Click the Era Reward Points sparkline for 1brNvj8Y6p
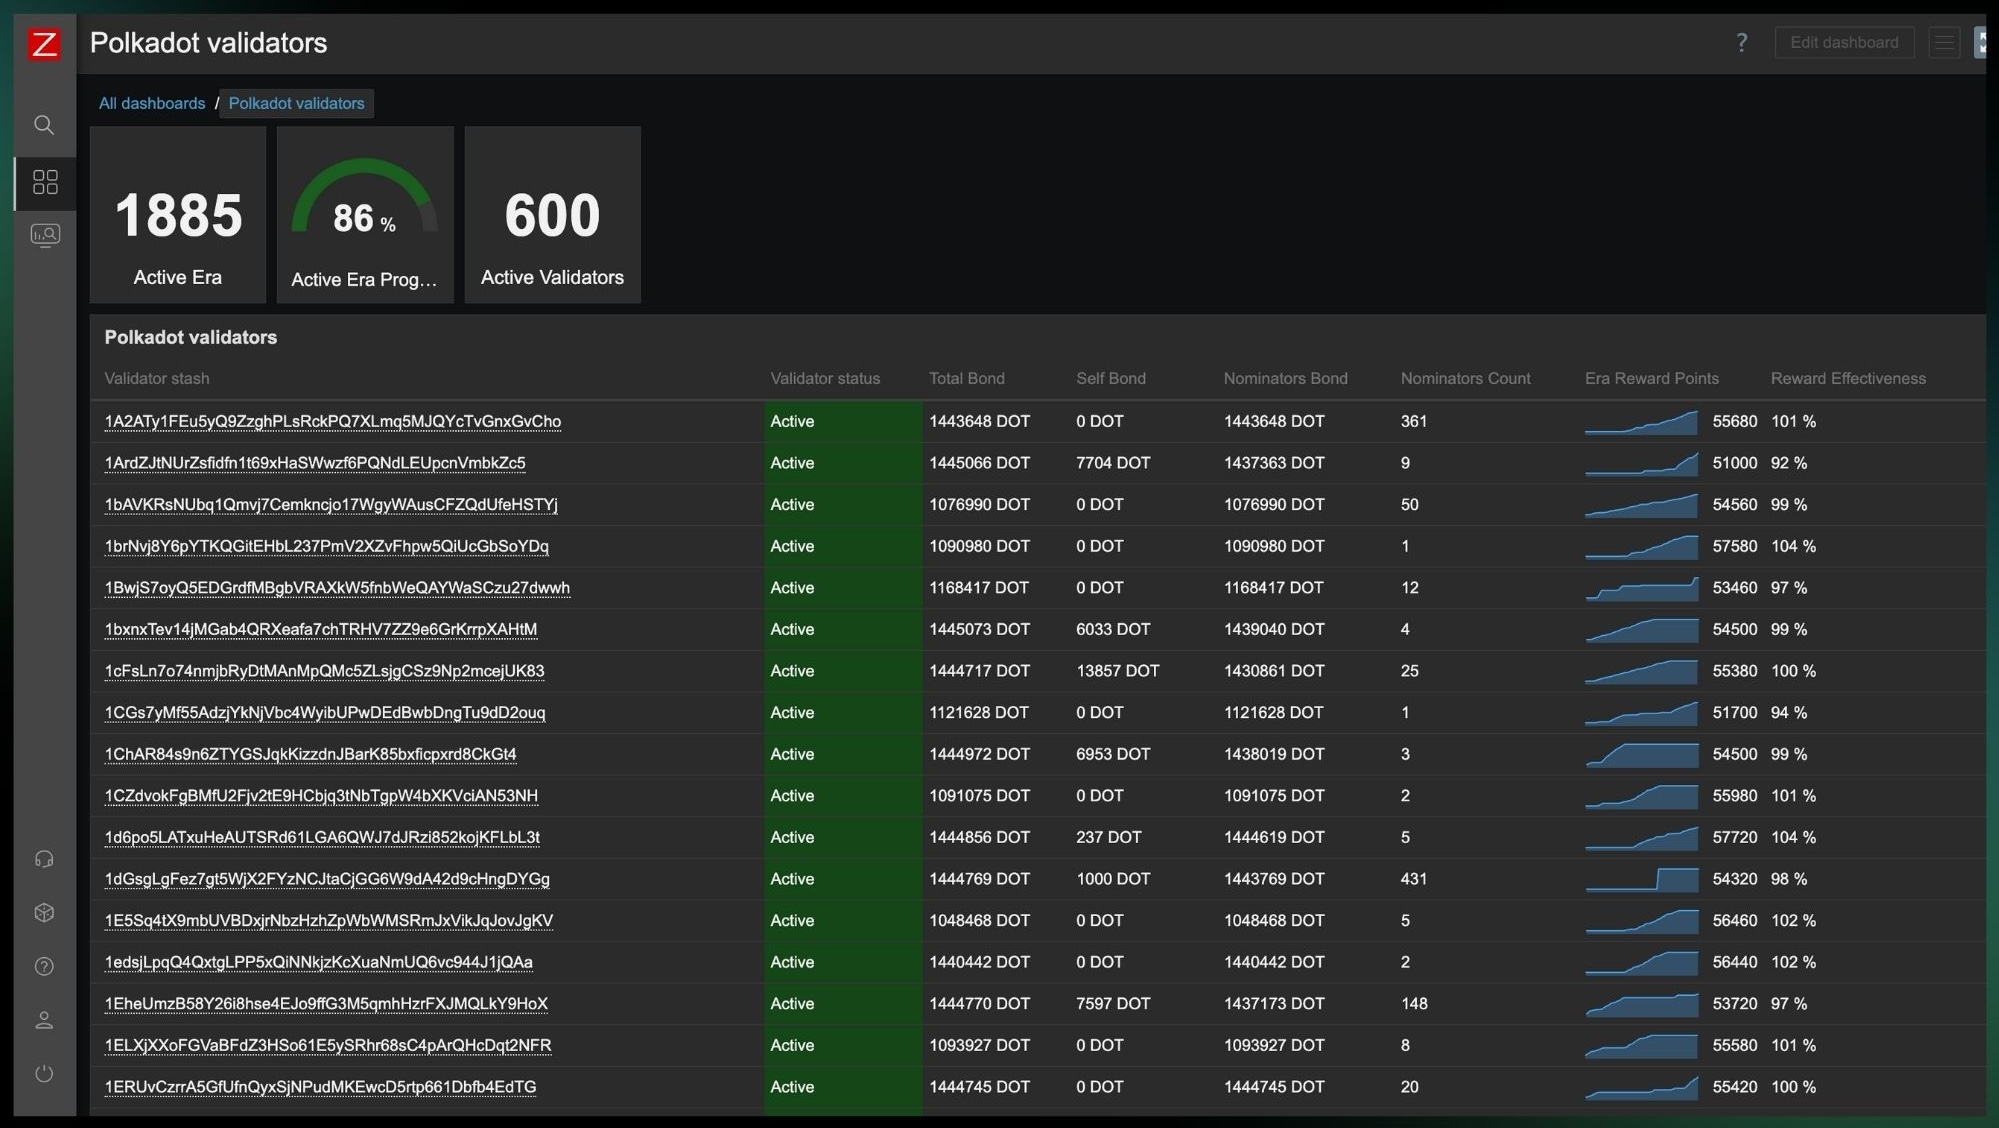The width and height of the screenshot is (1999, 1128). tap(1640, 547)
